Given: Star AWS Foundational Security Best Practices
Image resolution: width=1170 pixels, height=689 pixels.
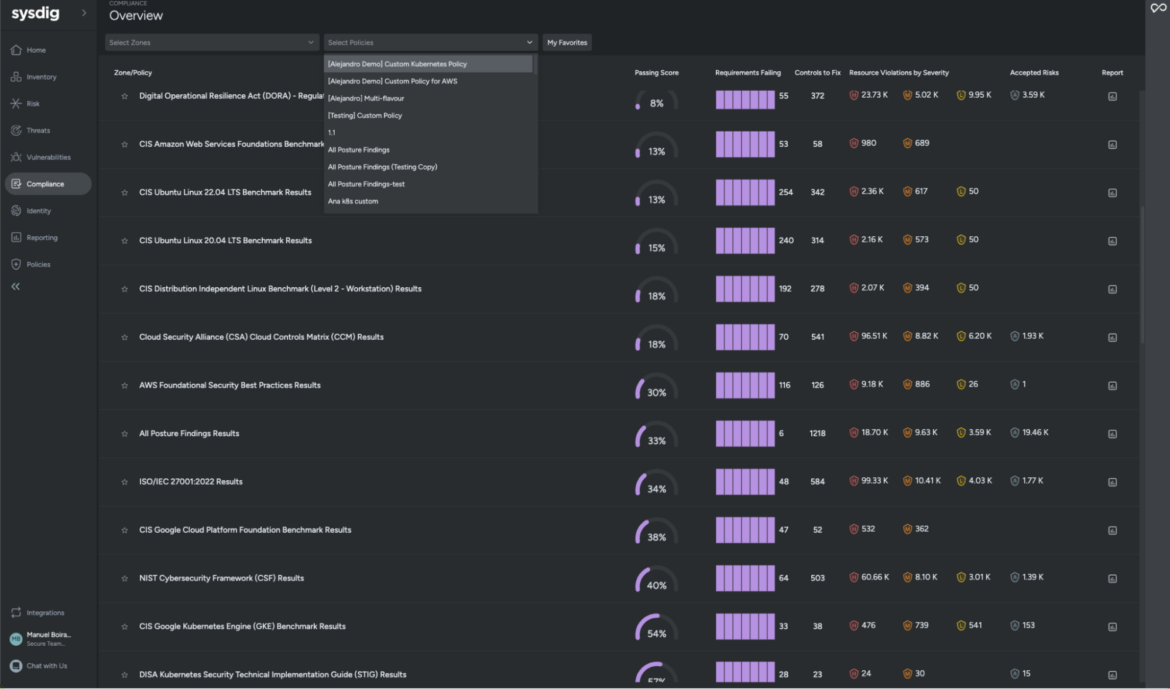Looking at the screenshot, I should coord(125,386).
